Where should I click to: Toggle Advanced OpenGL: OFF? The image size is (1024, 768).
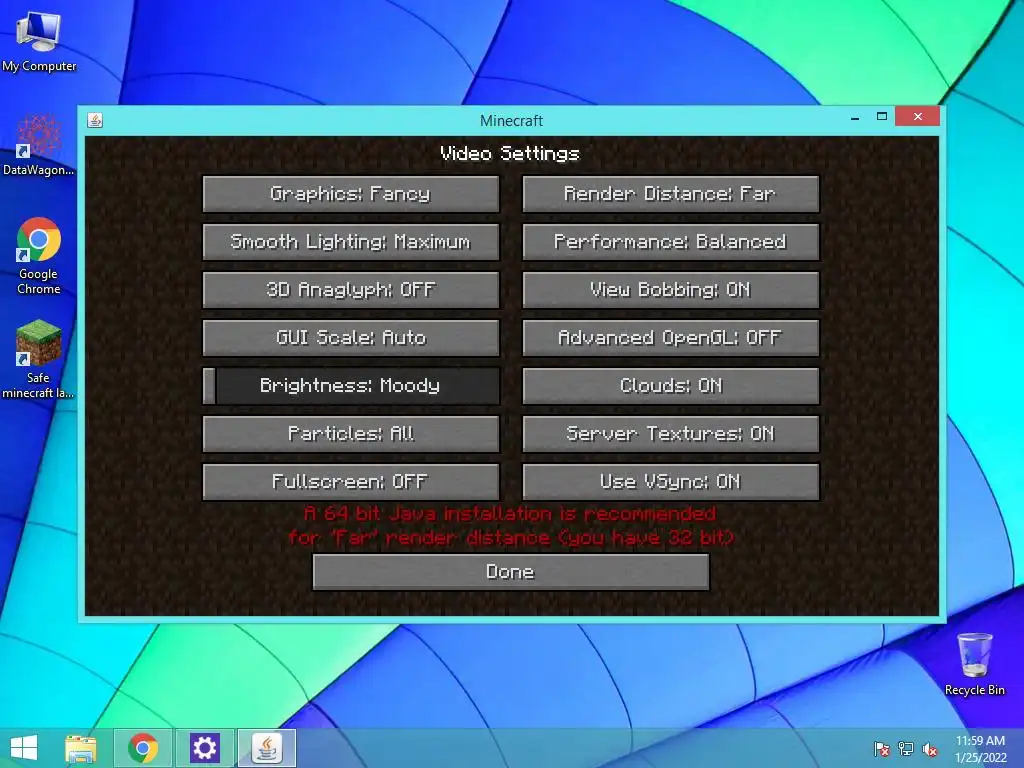671,338
